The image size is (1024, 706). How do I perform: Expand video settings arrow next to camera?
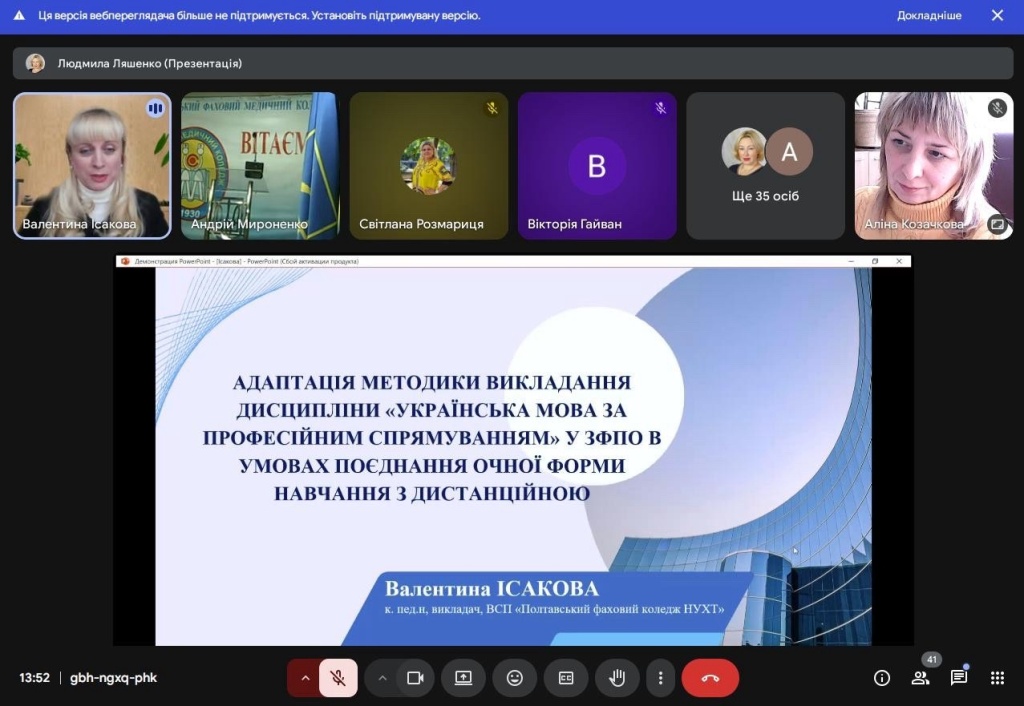tap(381, 678)
